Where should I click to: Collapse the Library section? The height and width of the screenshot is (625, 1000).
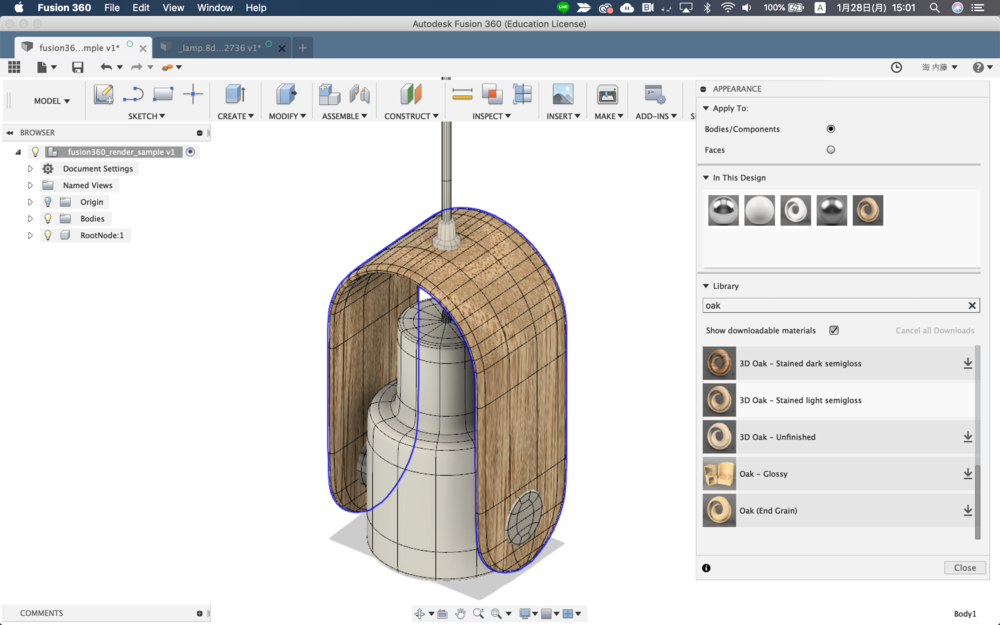point(706,286)
